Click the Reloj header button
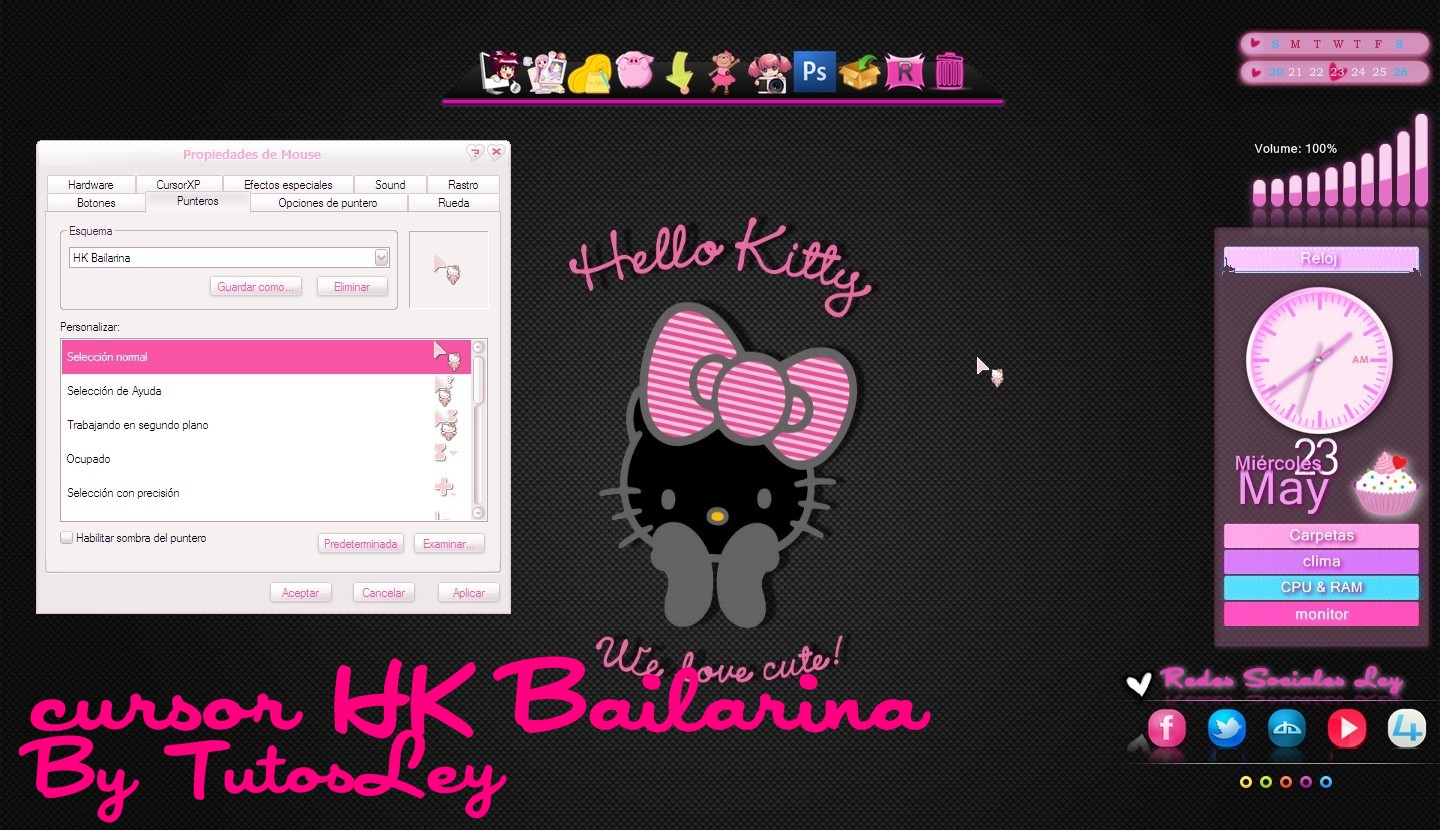The height and width of the screenshot is (830, 1440). [1321, 259]
